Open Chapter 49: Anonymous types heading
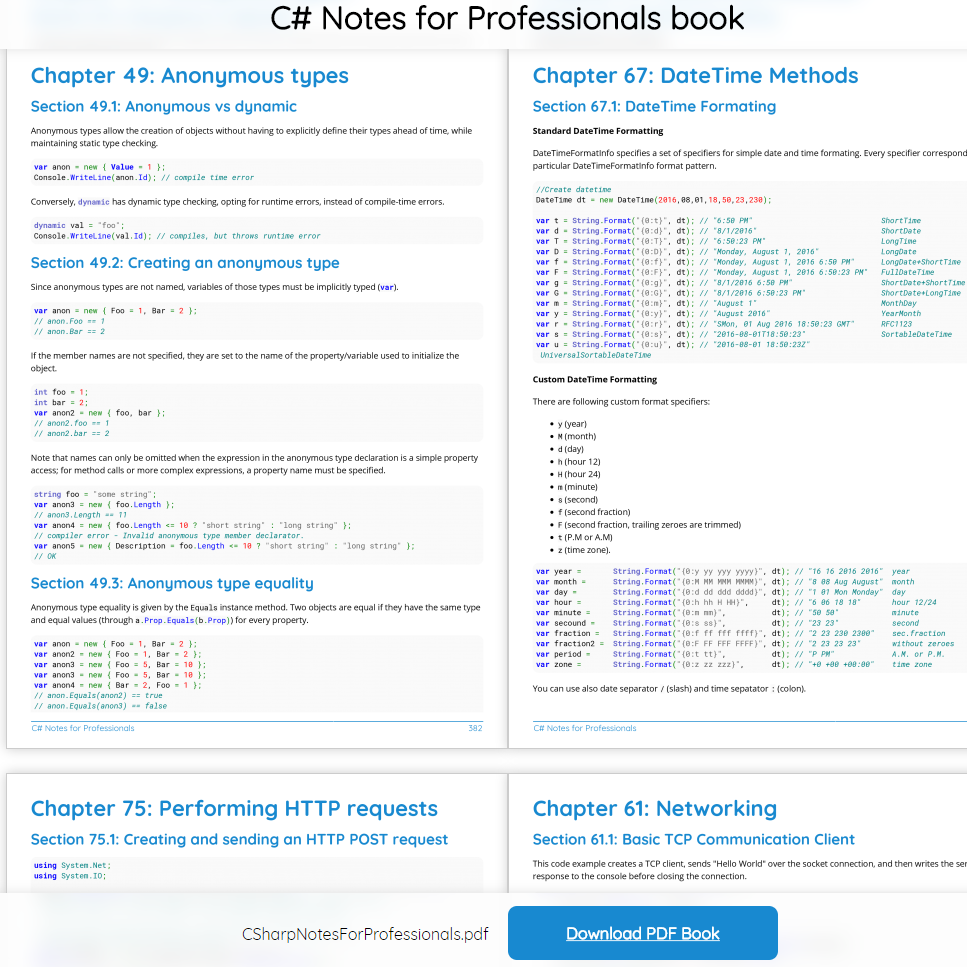Image resolution: width=967 pixels, height=967 pixels. click(189, 76)
